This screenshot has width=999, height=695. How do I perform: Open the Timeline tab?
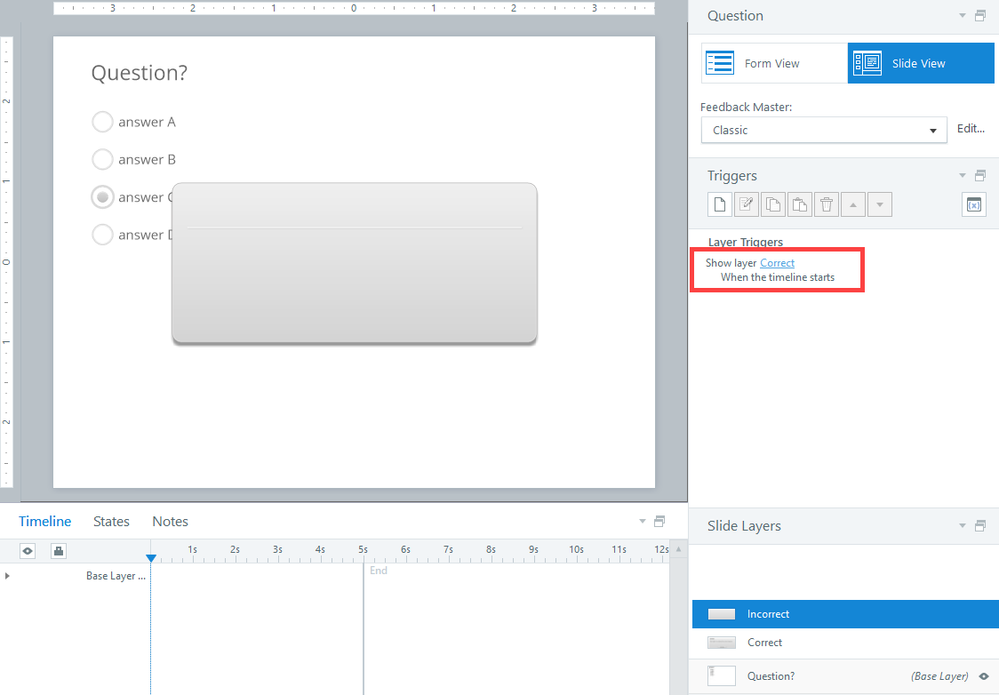[x=45, y=521]
